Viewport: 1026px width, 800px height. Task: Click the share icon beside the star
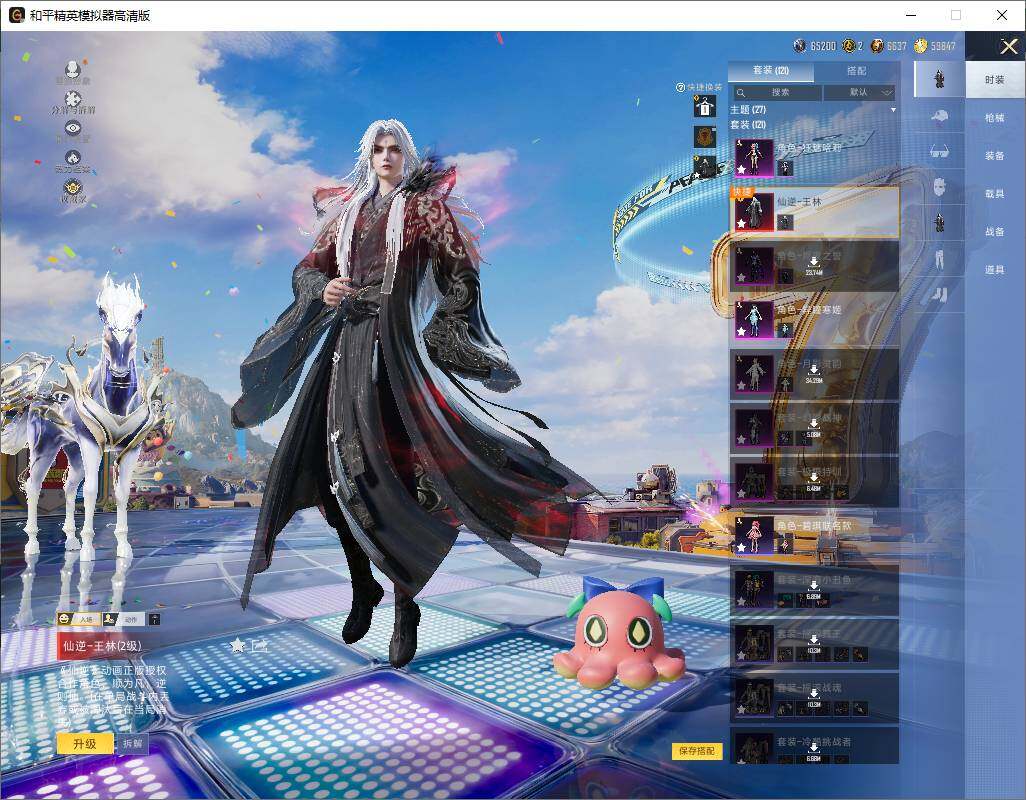tap(260, 646)
